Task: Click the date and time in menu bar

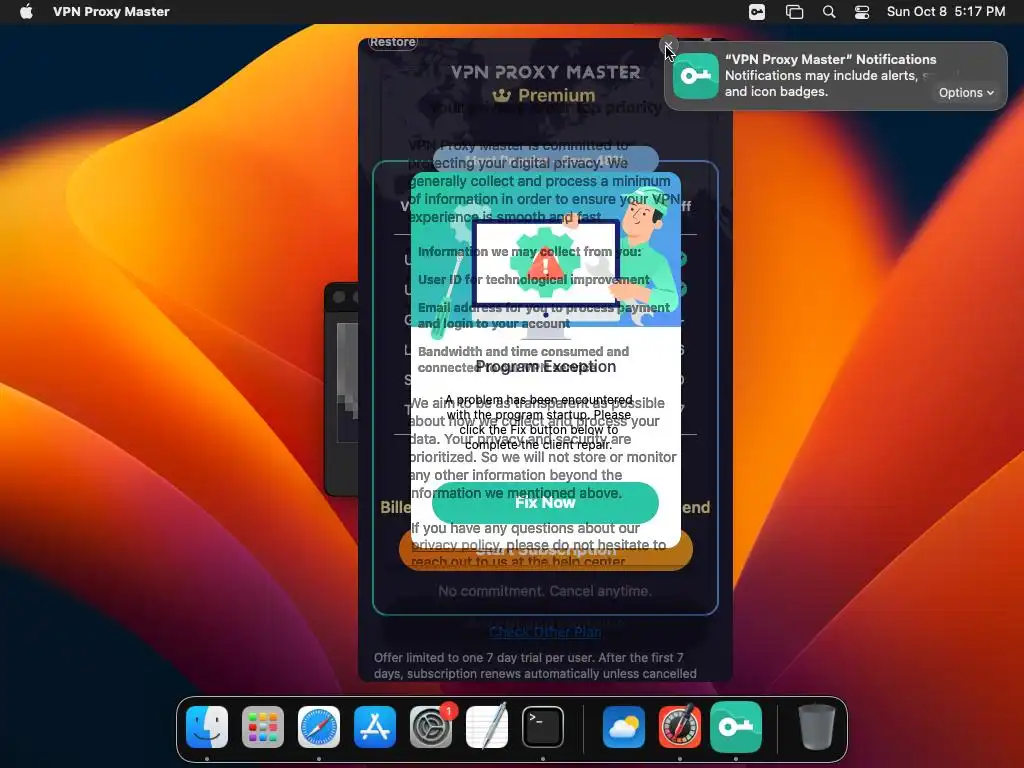Action: point(946,12)
